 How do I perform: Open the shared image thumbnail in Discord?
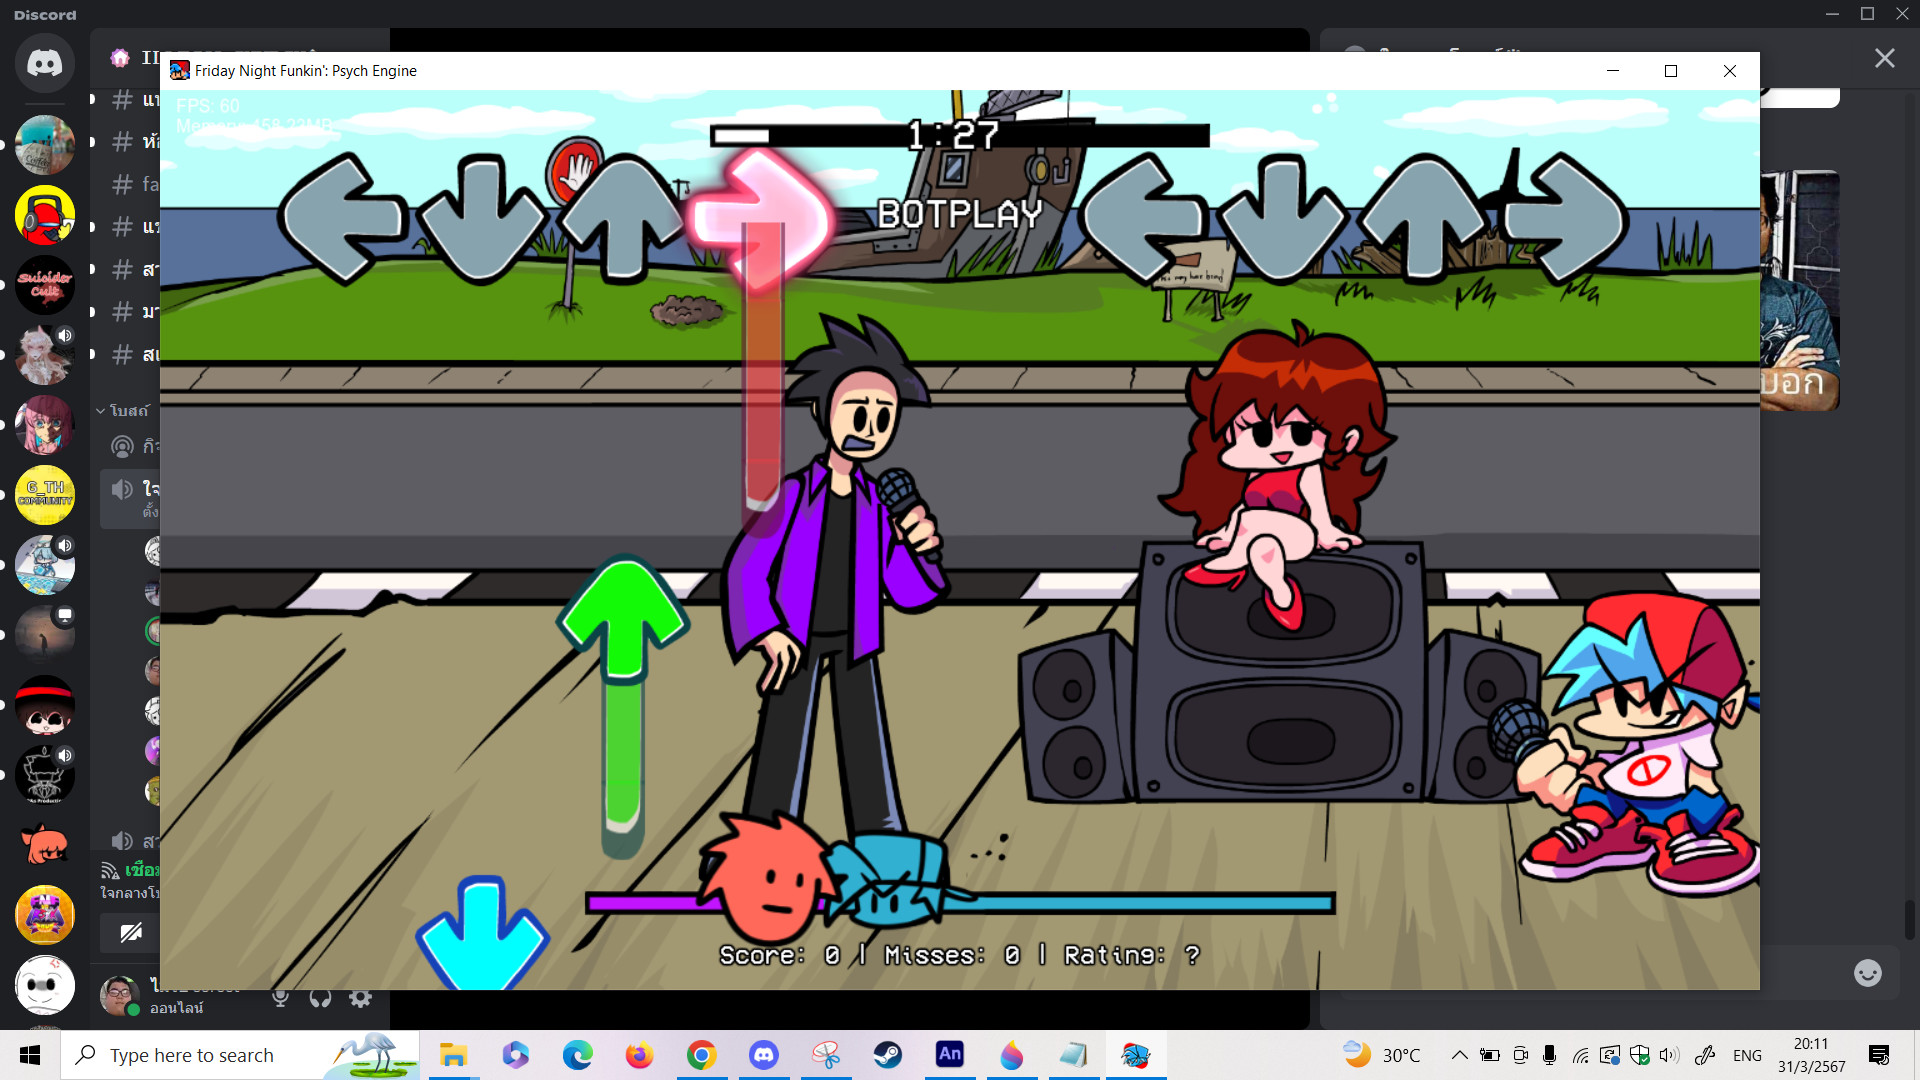[x=1799, y=290]
